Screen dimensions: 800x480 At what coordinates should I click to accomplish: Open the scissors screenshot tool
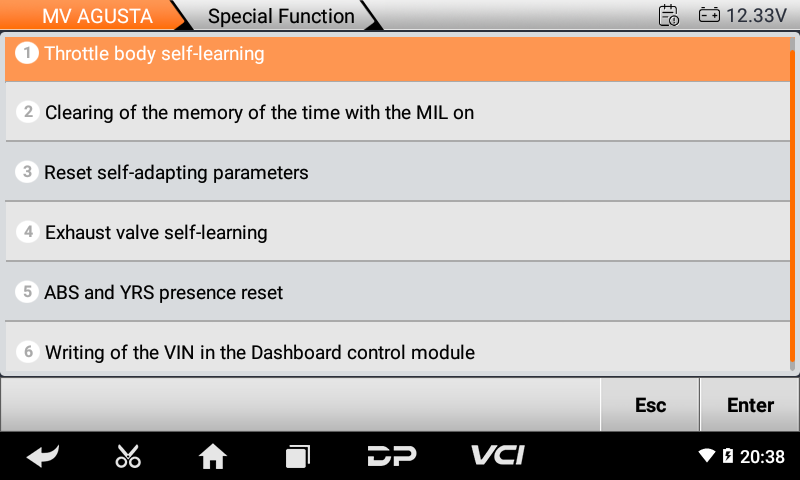(128, 457)
